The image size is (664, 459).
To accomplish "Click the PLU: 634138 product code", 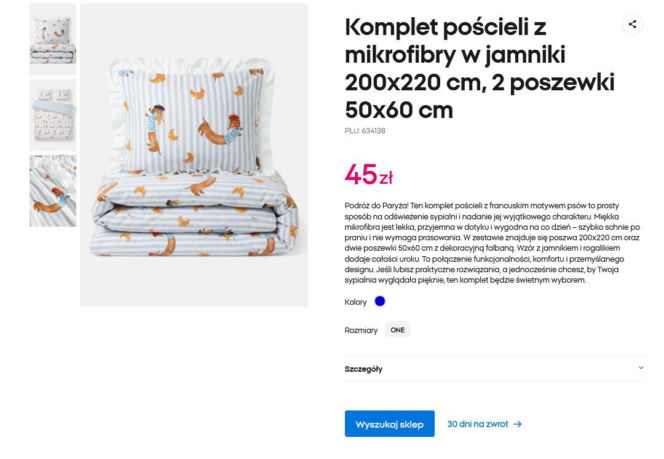I will click(x=365, y=130).
